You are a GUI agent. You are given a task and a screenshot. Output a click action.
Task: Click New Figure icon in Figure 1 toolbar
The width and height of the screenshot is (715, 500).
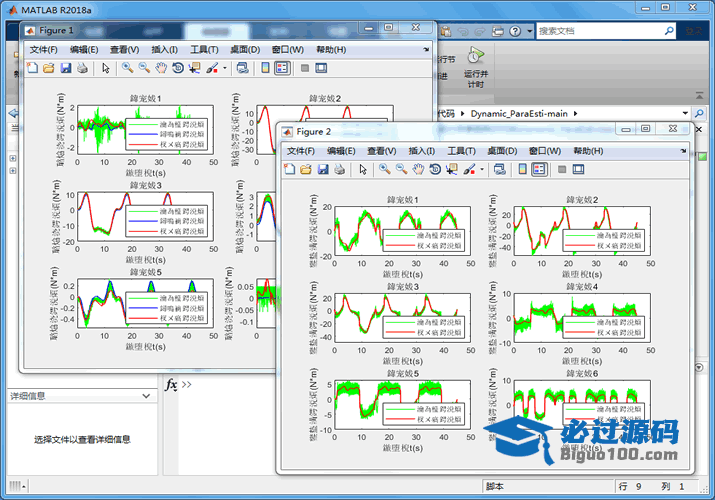[32, 68]
